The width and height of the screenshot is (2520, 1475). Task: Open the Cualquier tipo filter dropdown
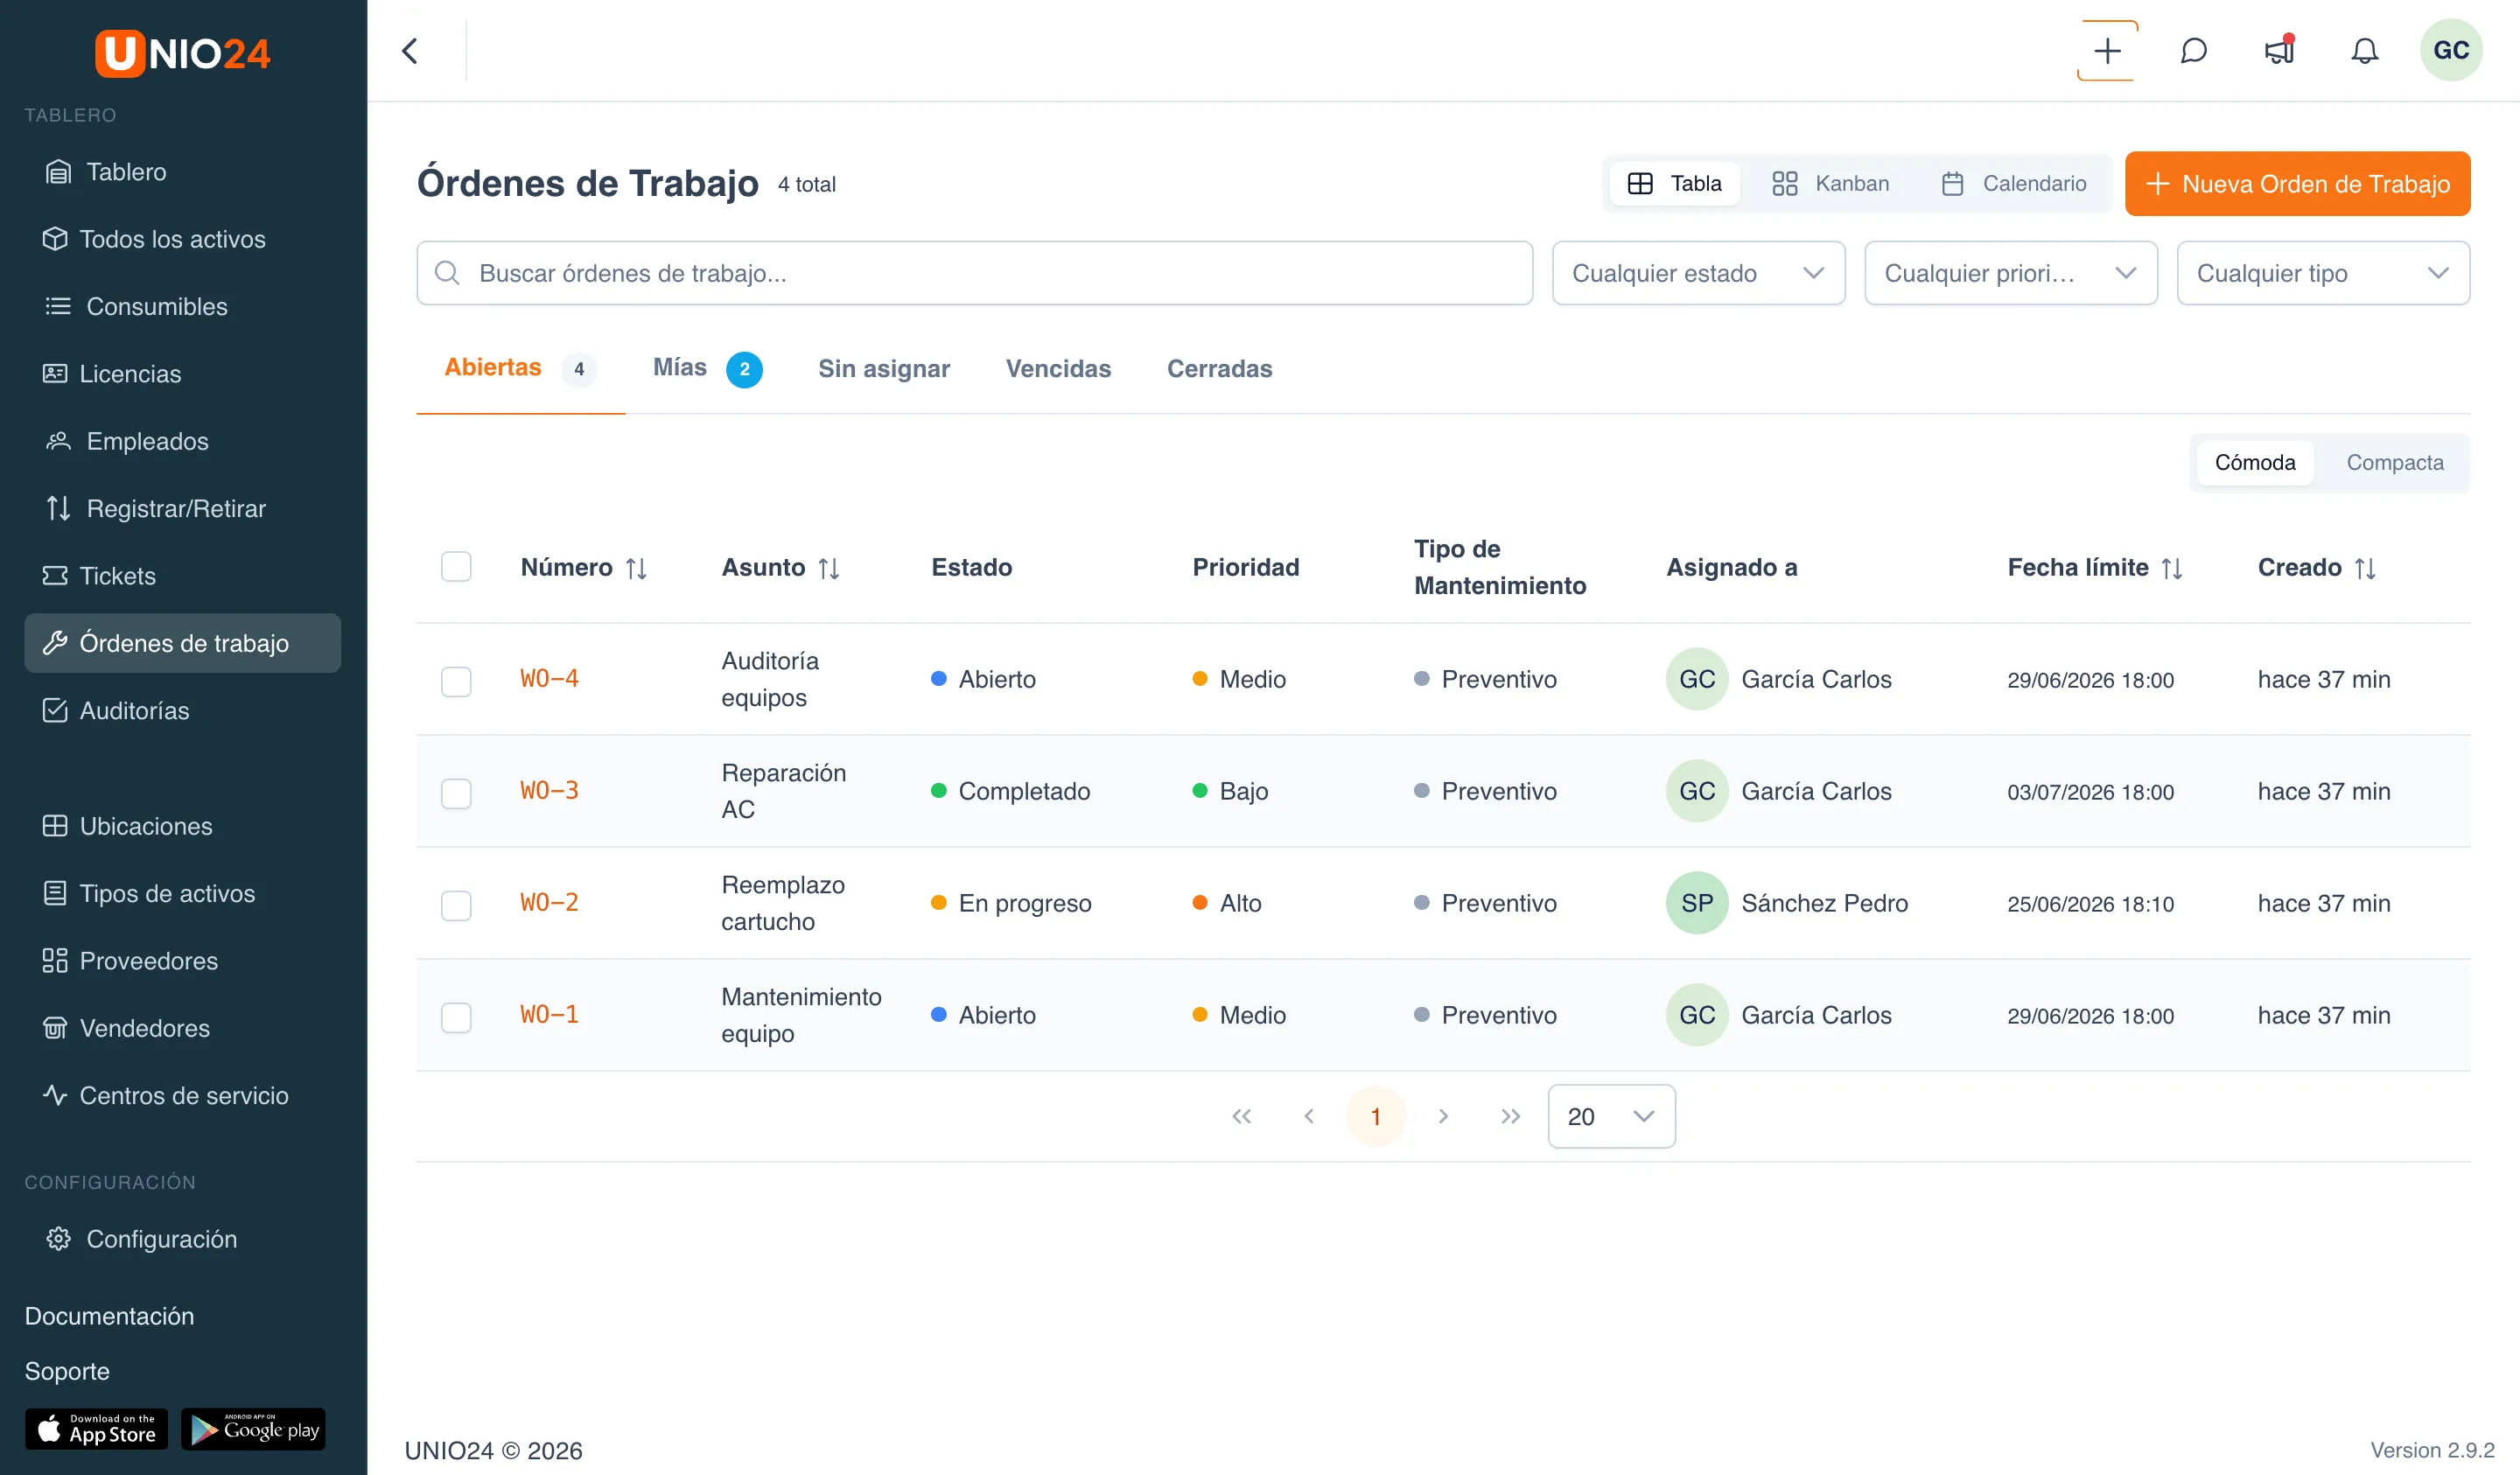pyautogui.click(x=2323, y=273)
